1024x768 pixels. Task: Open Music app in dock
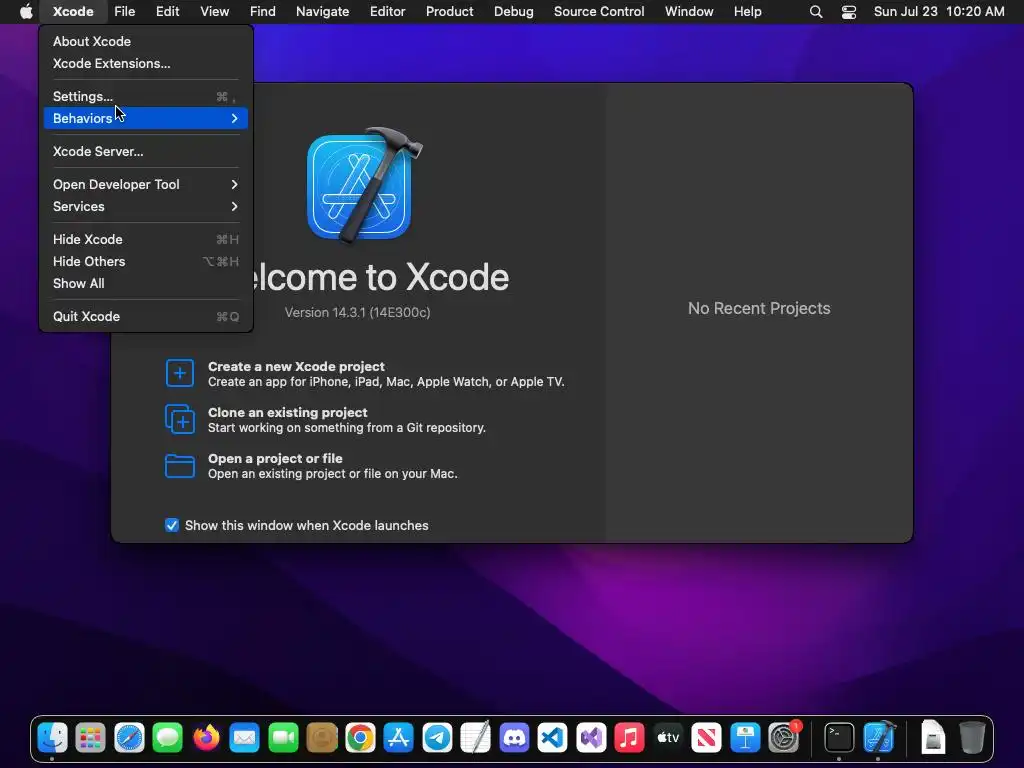tap(630, 738)
